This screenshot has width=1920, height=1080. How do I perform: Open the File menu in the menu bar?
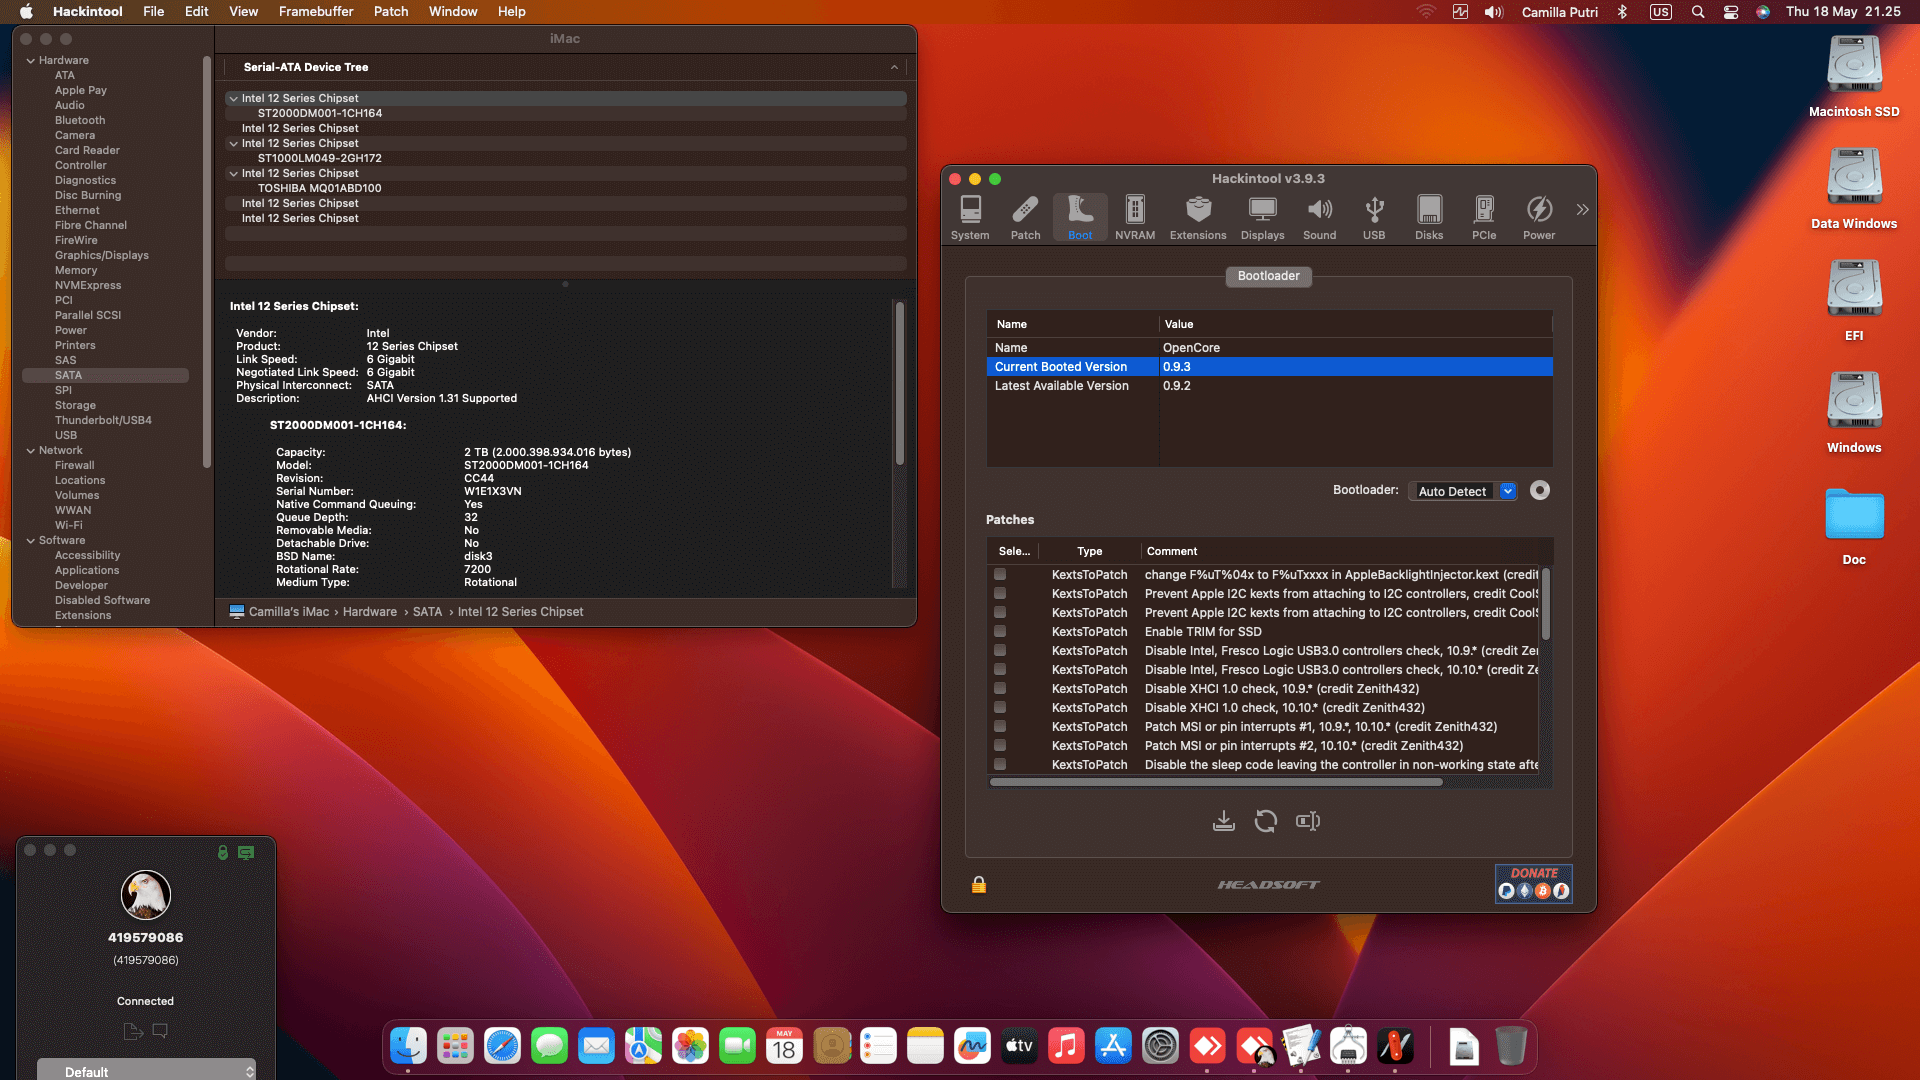pos(153,12)
